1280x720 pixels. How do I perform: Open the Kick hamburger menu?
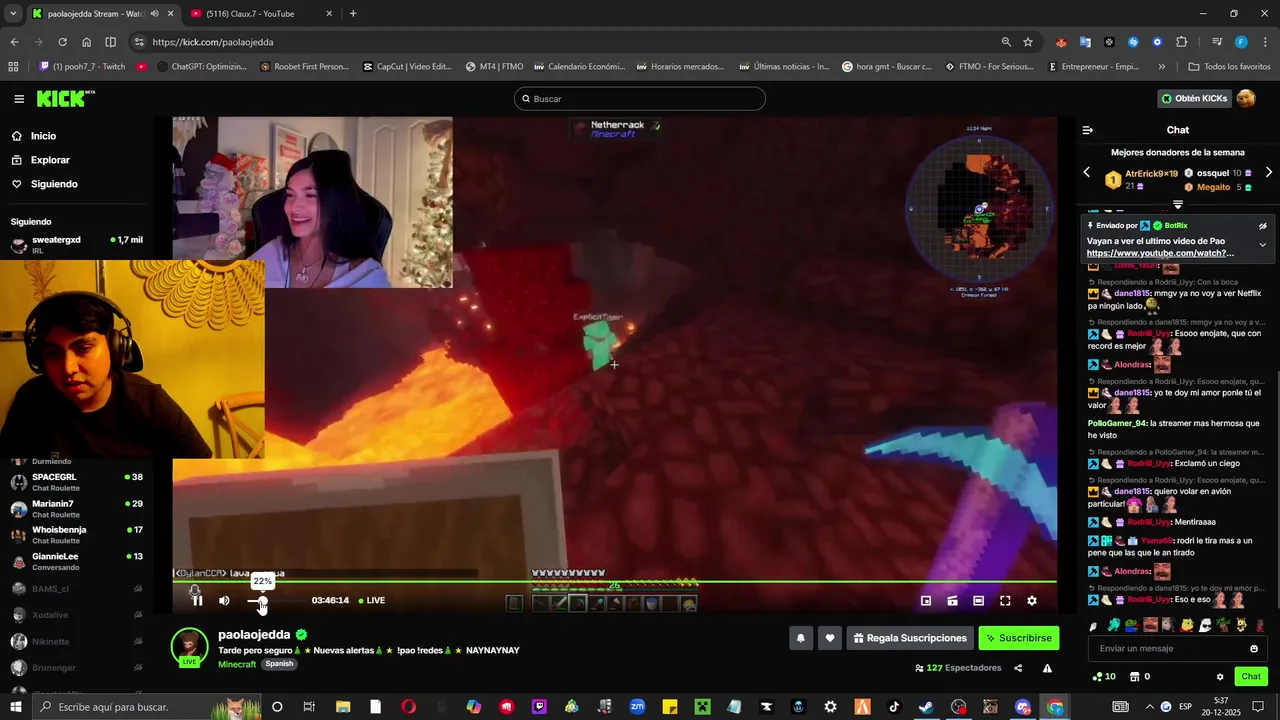(19, 99)
